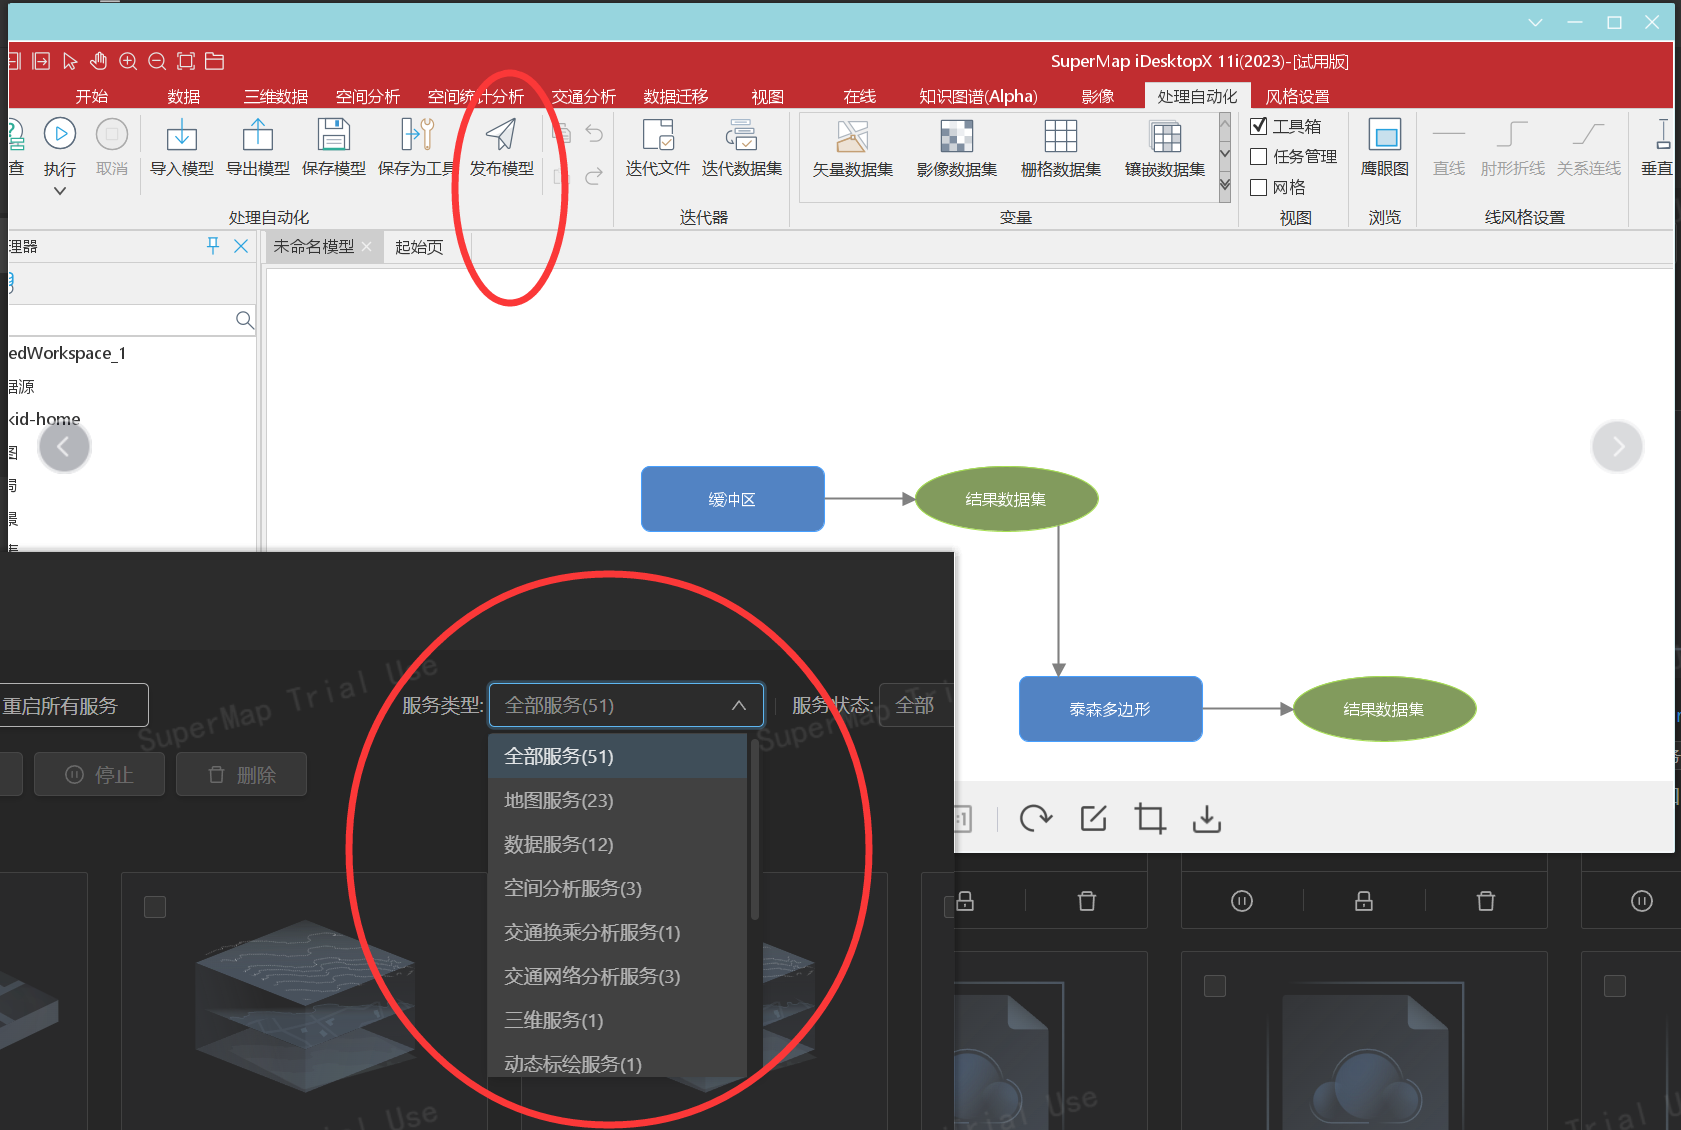Focus the workspace manager search field
Screen dimensions: 1681x1130
pos(120,320)
